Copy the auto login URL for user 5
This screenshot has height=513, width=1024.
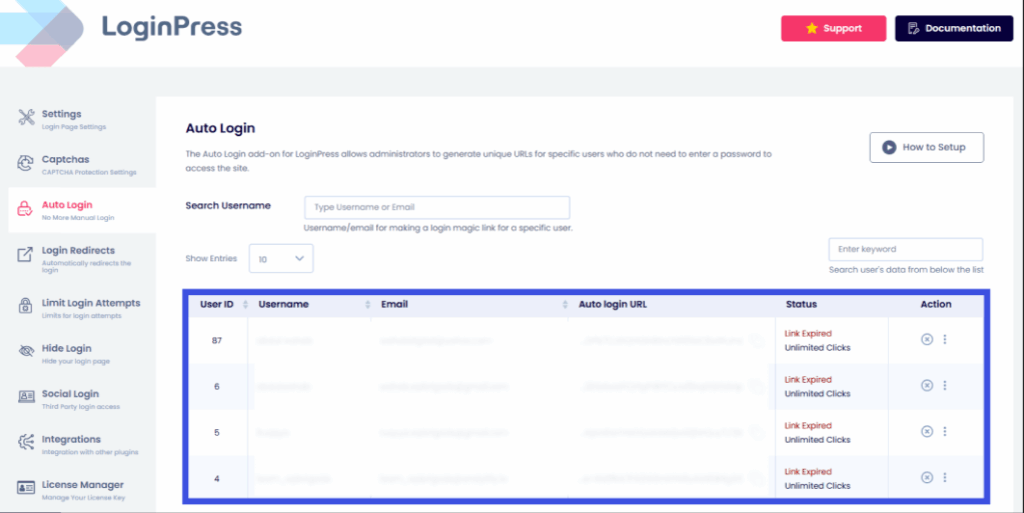tap(757, 432)
